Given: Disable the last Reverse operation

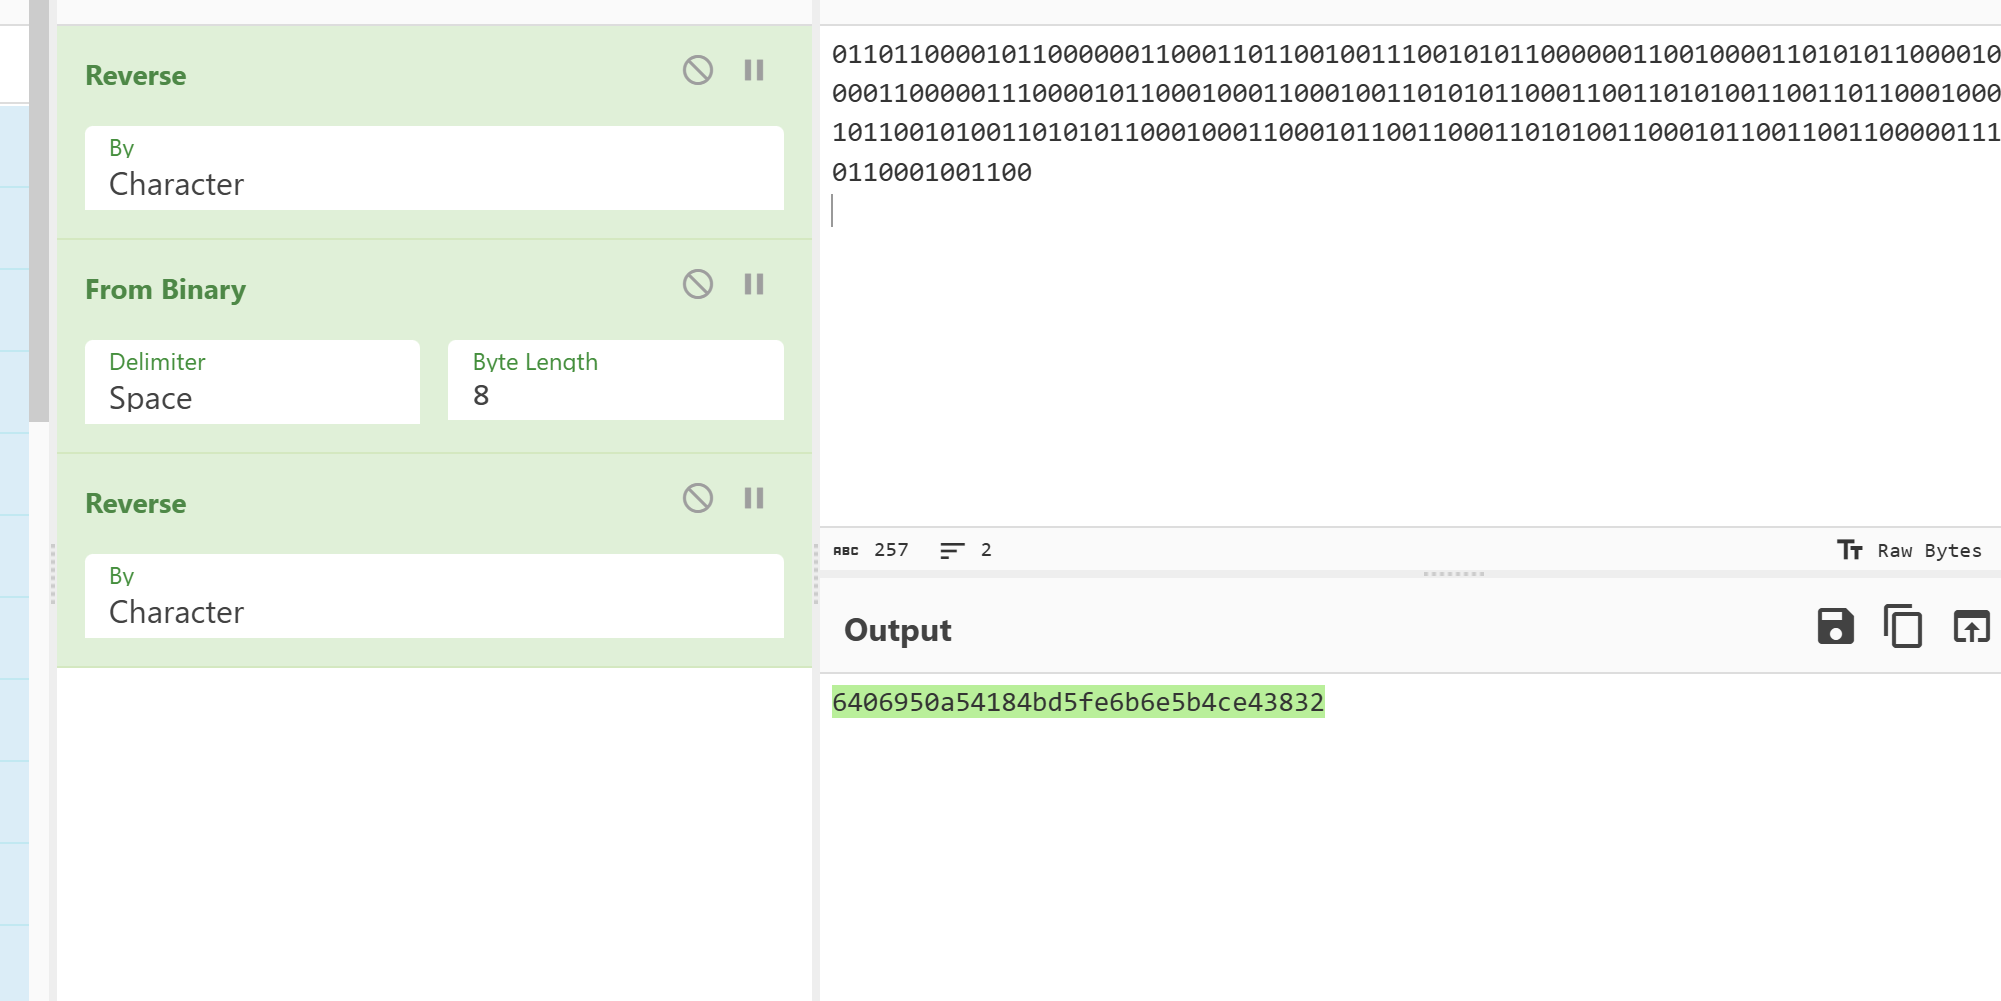Looking at the screenshot, I should click(x=698, y=498).
